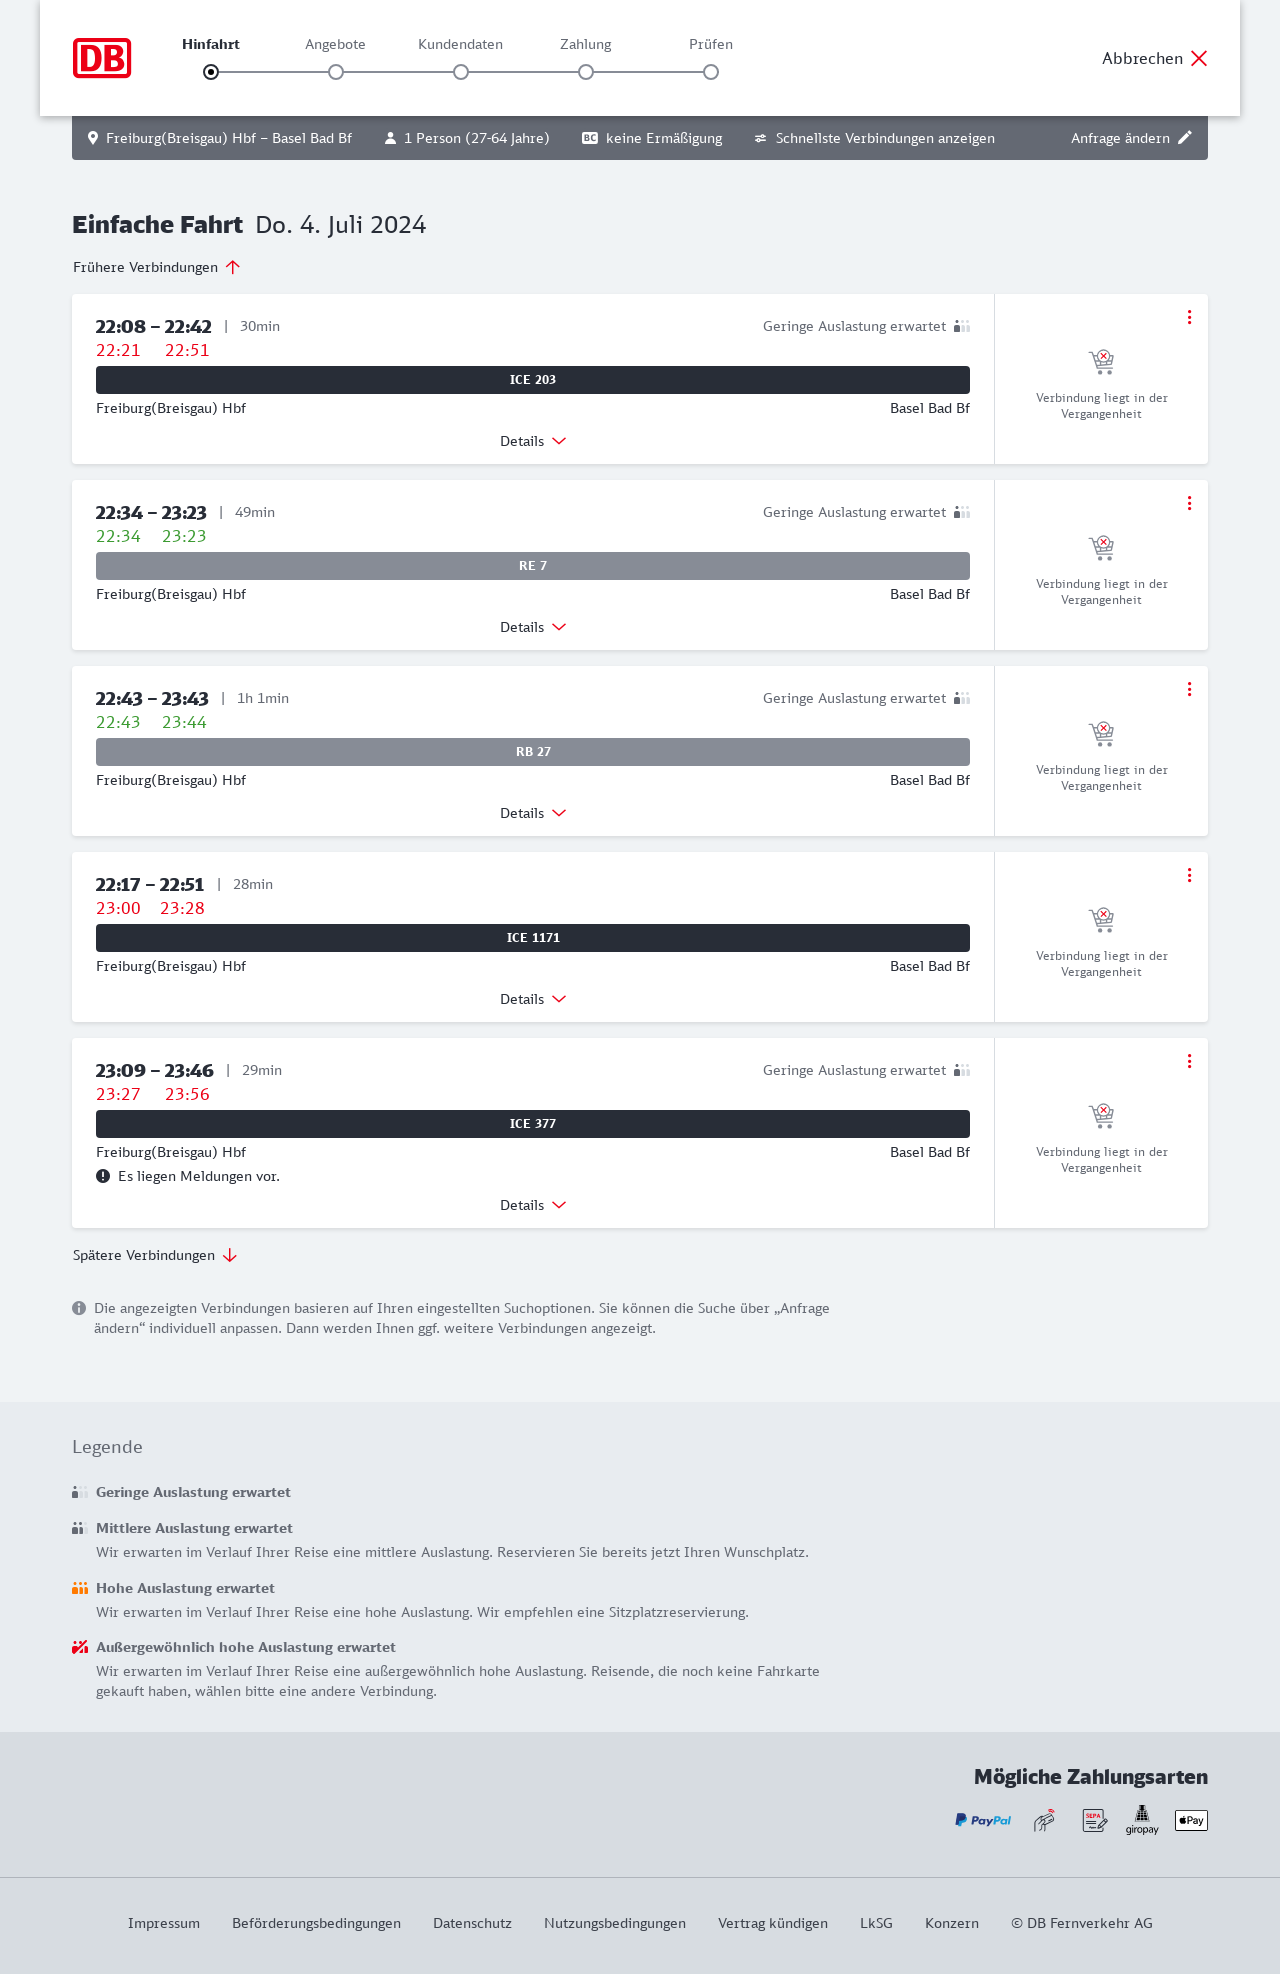The width and height of the screenshot is (1280, 1974).
Task: Click the ICE 377 train bar
Action: tap(533, 1124)
